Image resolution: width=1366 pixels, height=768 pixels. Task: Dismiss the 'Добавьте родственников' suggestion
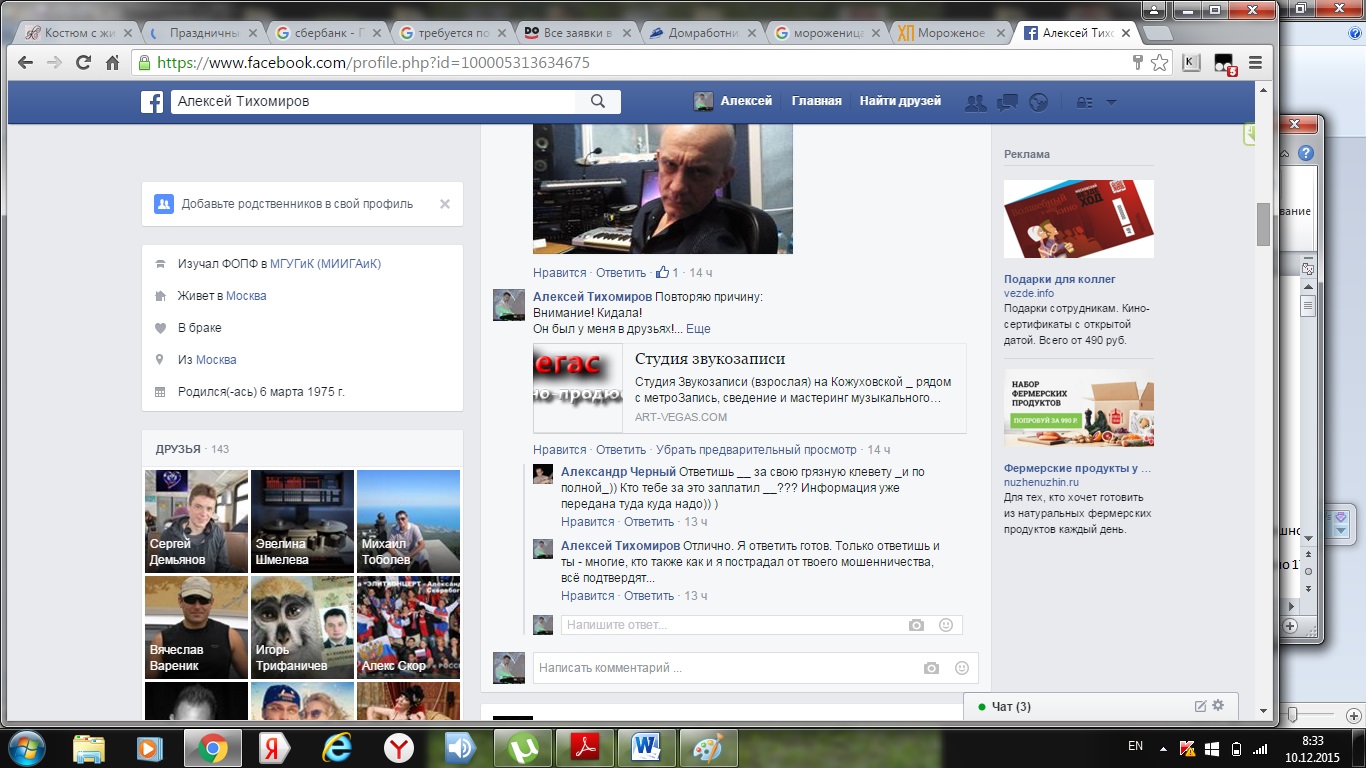(x=445, y=204)
